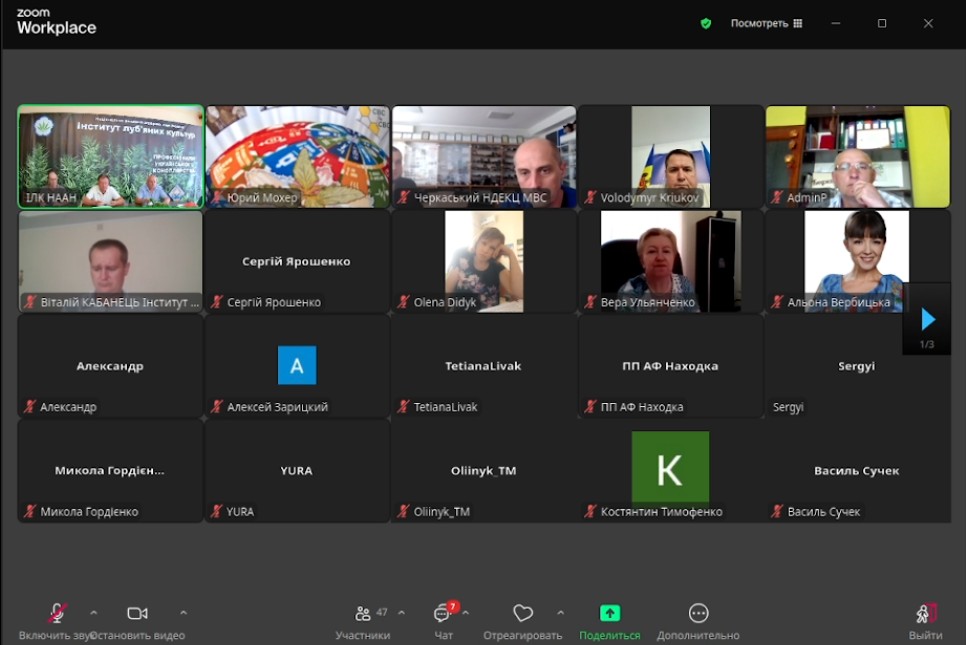Screen dimensions: 966x645
Task: Minimize the Zoom window
Action: pos(836,23)
